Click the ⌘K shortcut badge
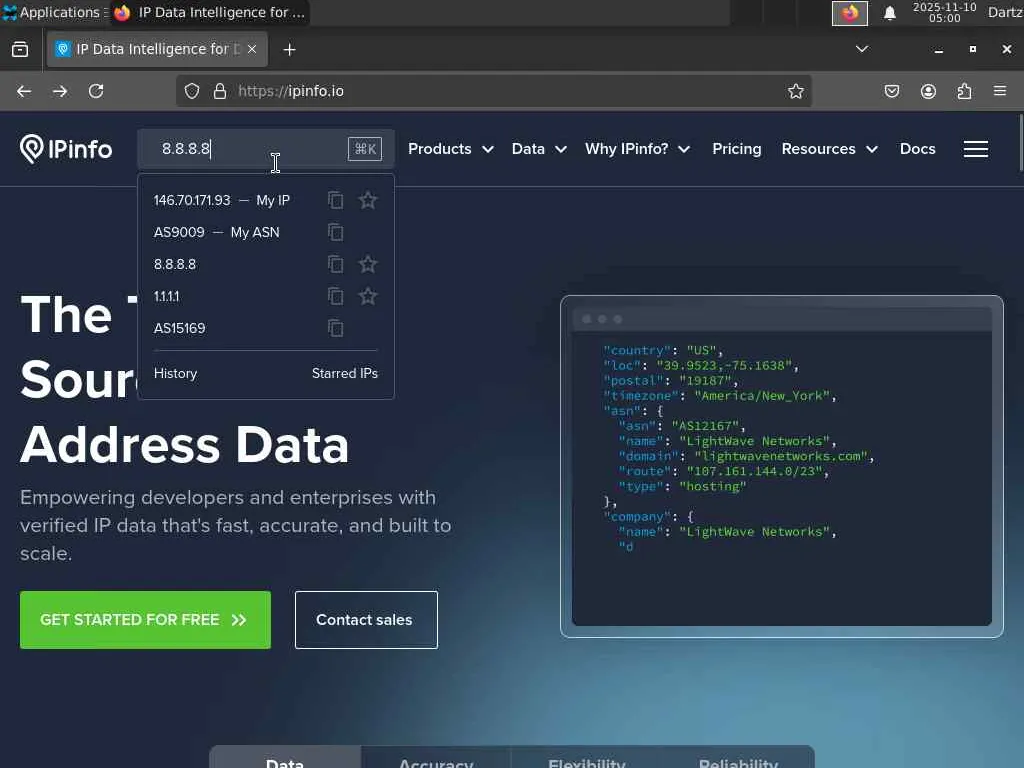1024x768 pixels. pos(365,149)
